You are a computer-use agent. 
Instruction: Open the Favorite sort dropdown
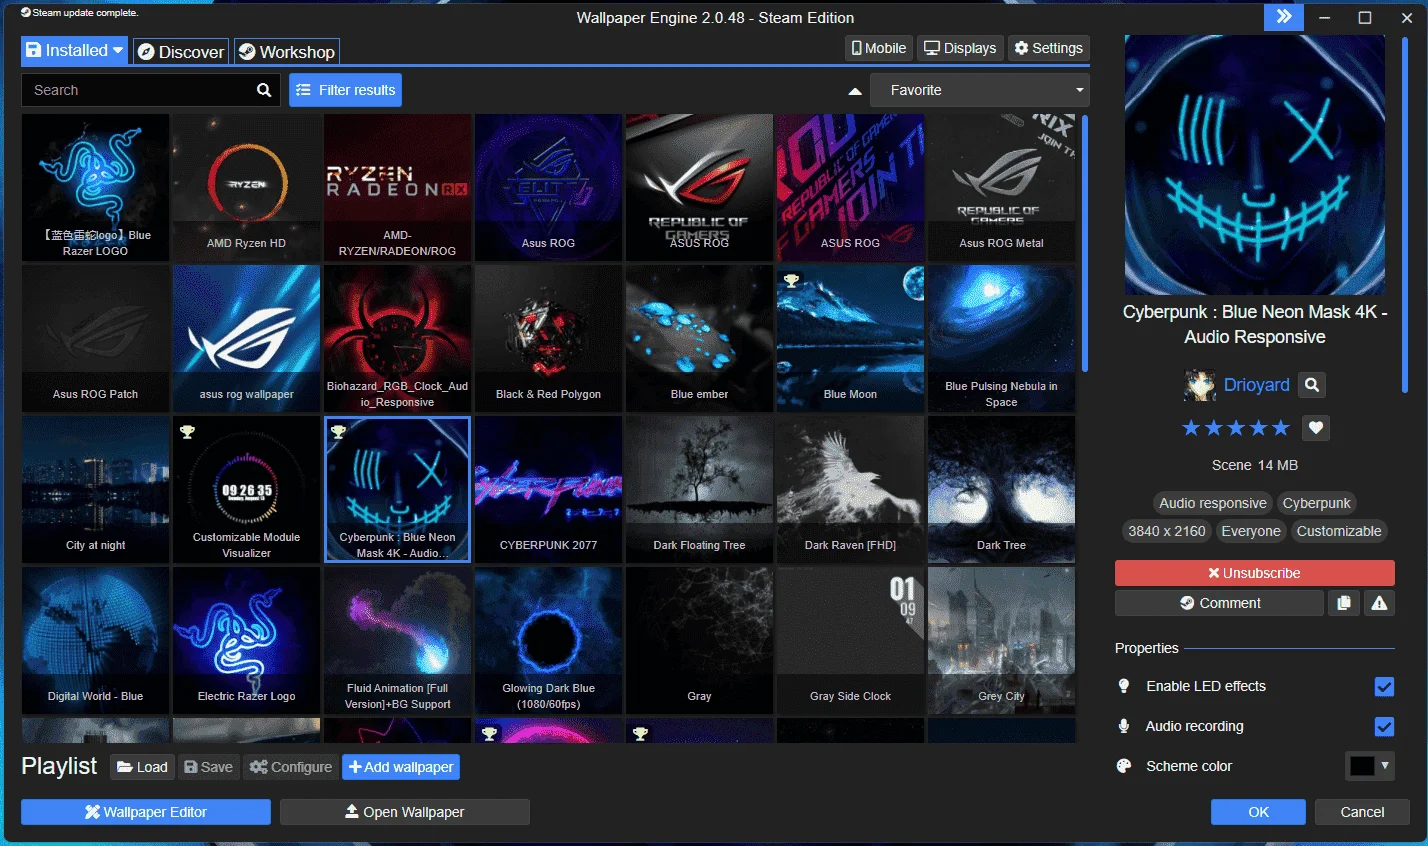[x=980, y=90]
